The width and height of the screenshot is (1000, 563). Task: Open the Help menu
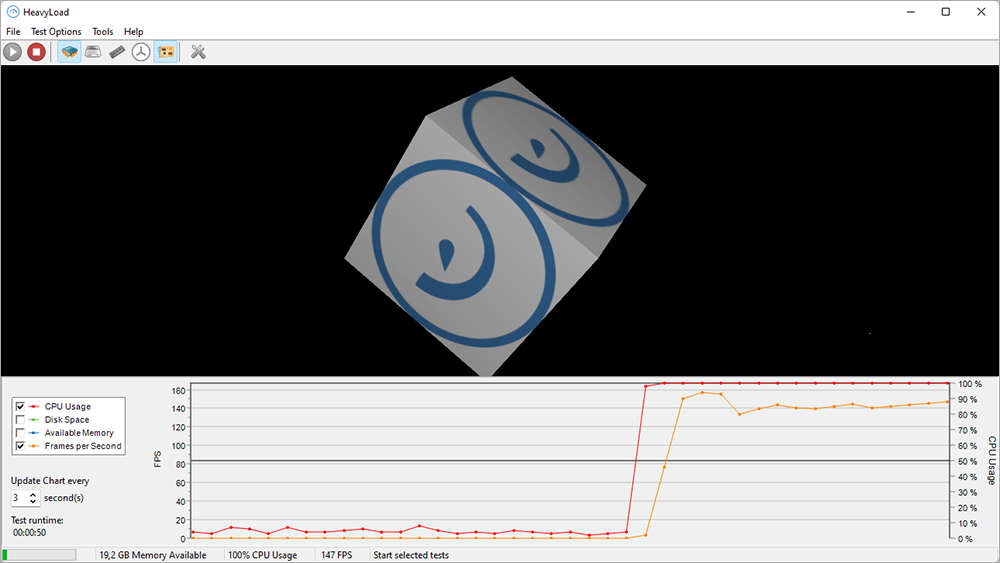pyautogui.click(x=133, y=31)
